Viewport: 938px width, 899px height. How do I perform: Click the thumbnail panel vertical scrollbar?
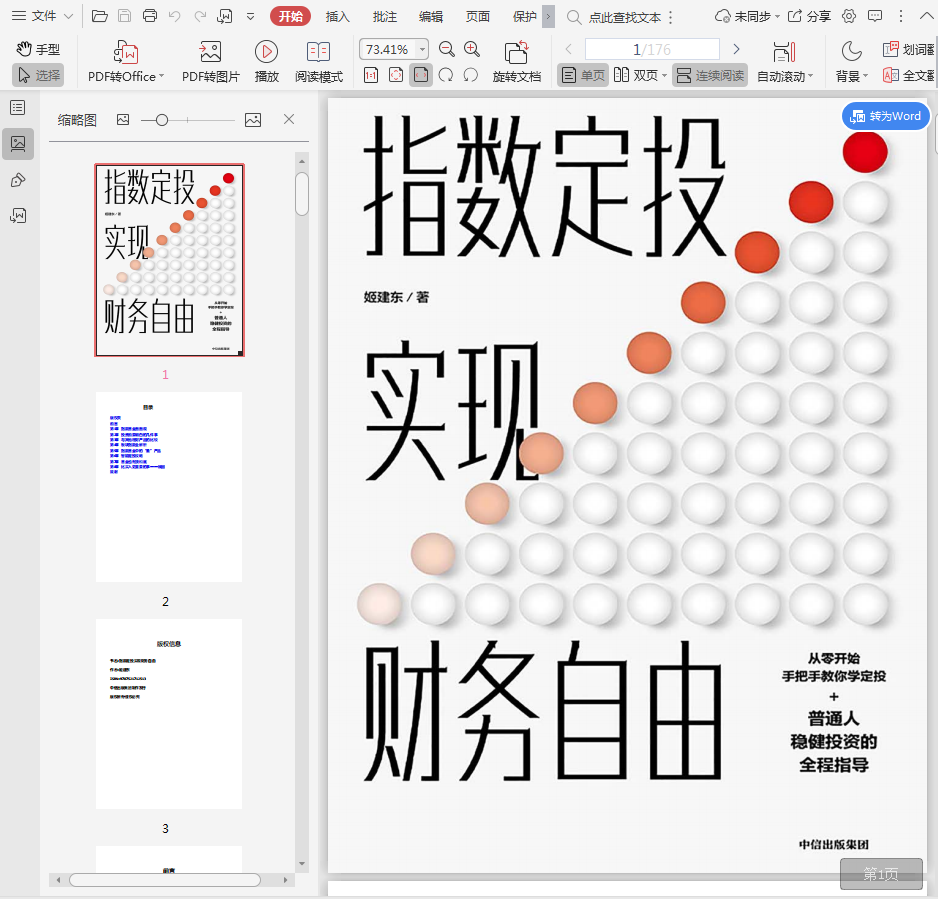(x=302, y=193)
